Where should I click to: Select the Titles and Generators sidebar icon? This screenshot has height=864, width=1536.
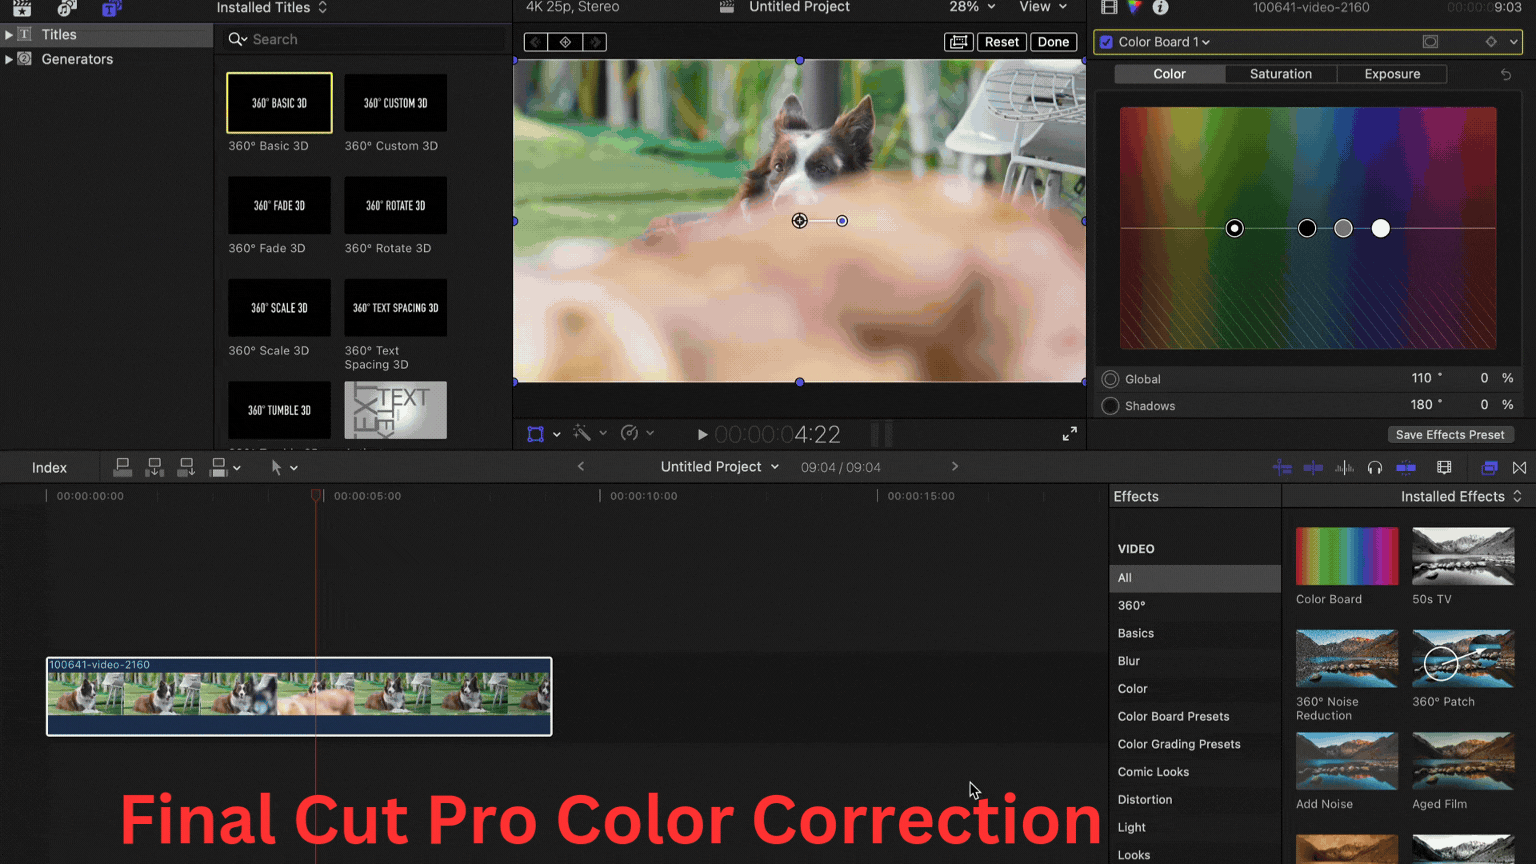(x=112, y=8)
